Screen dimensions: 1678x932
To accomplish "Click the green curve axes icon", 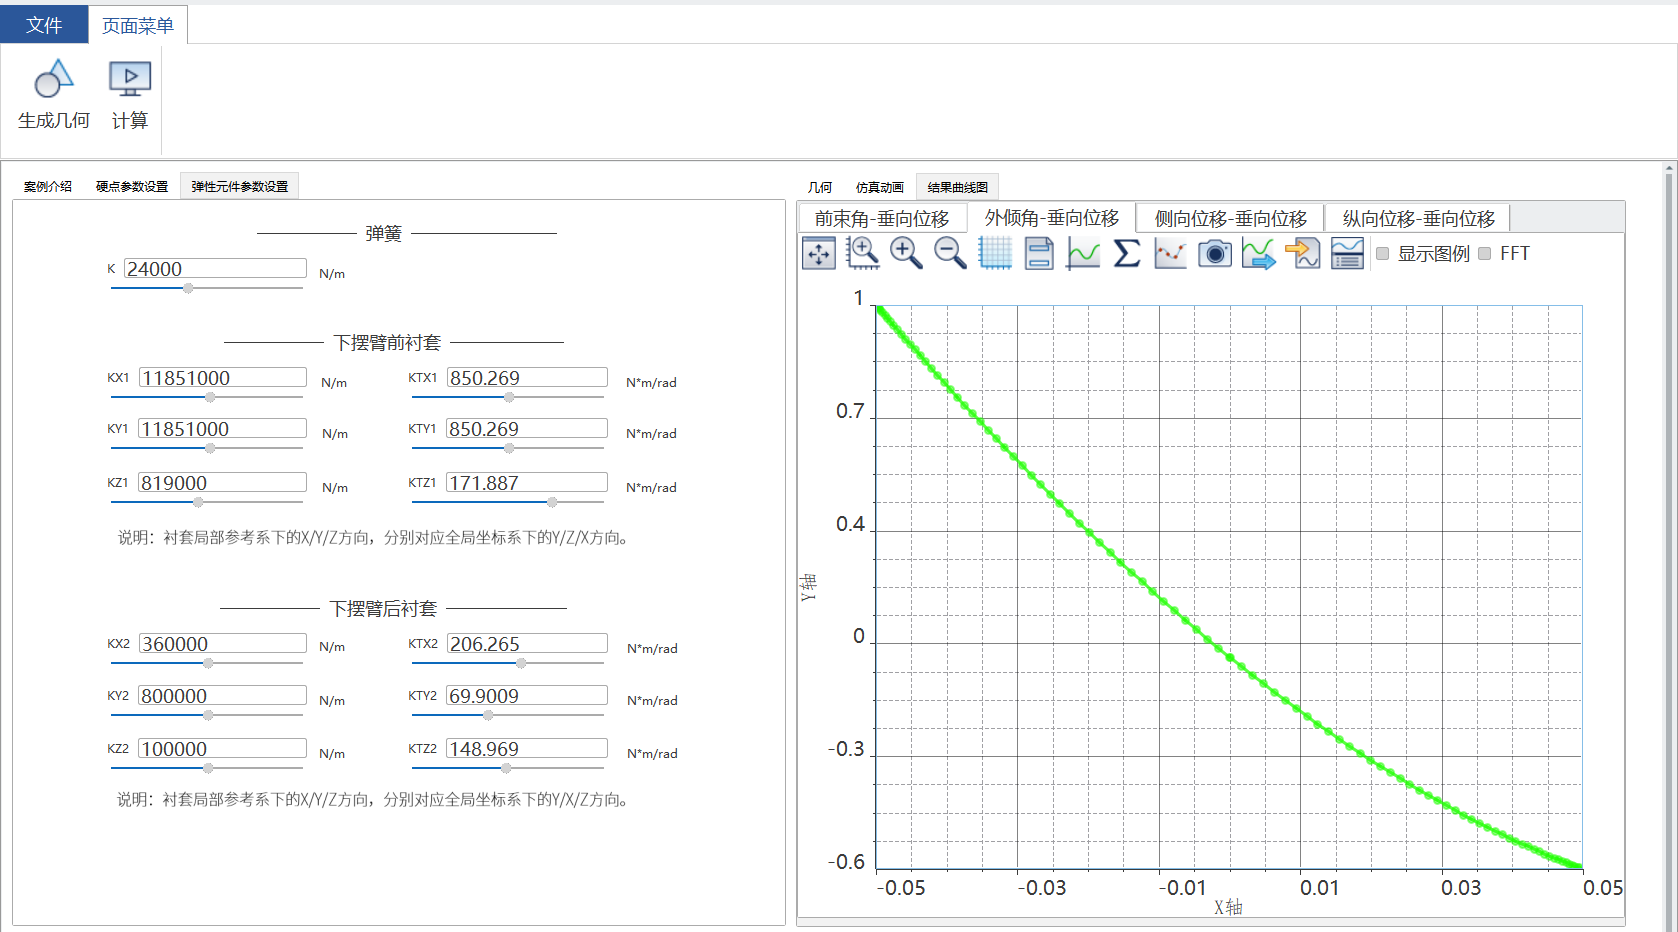I will [x=1083, y=254].
